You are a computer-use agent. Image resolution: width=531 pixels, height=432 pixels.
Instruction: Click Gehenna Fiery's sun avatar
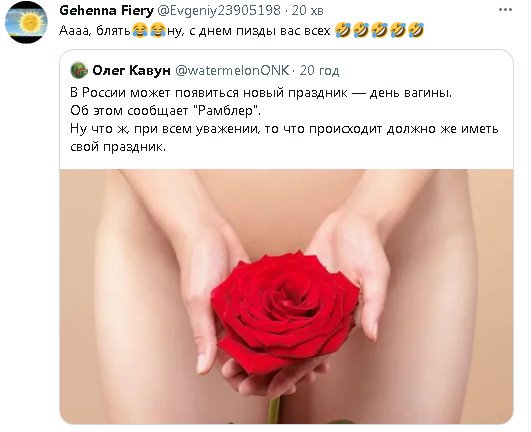(x=26, y=22)
